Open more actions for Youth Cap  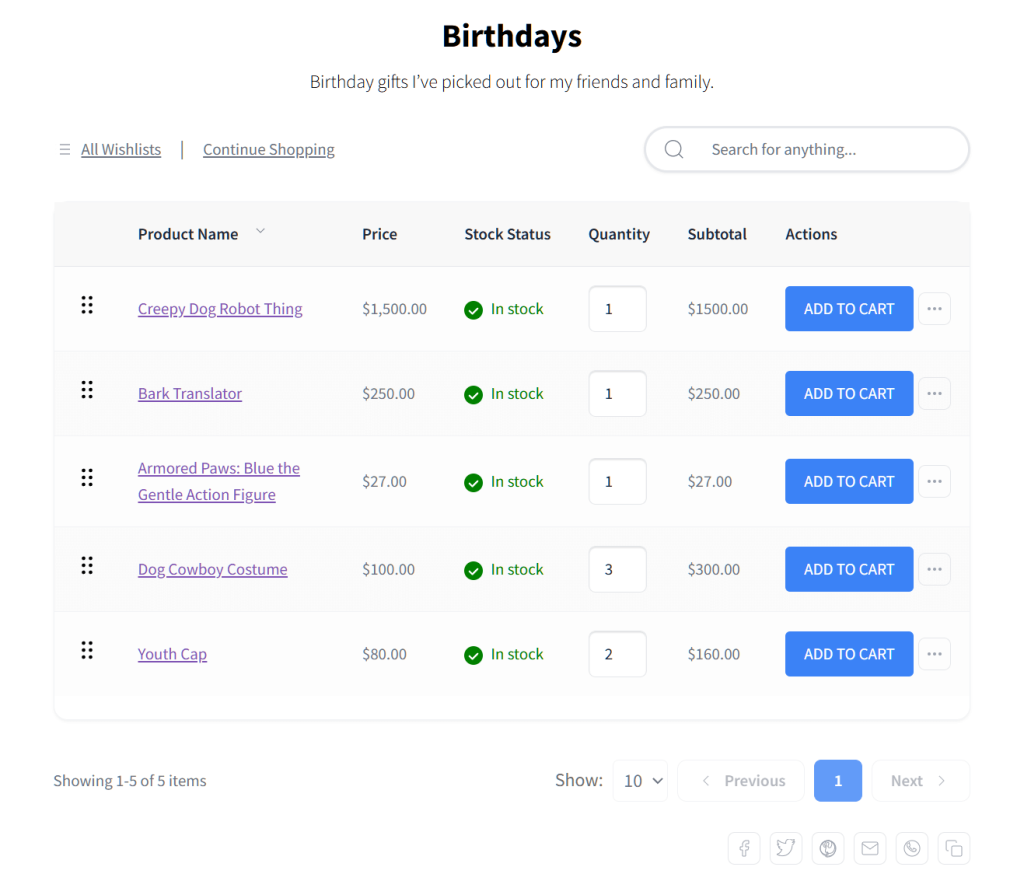click(934, 654)
